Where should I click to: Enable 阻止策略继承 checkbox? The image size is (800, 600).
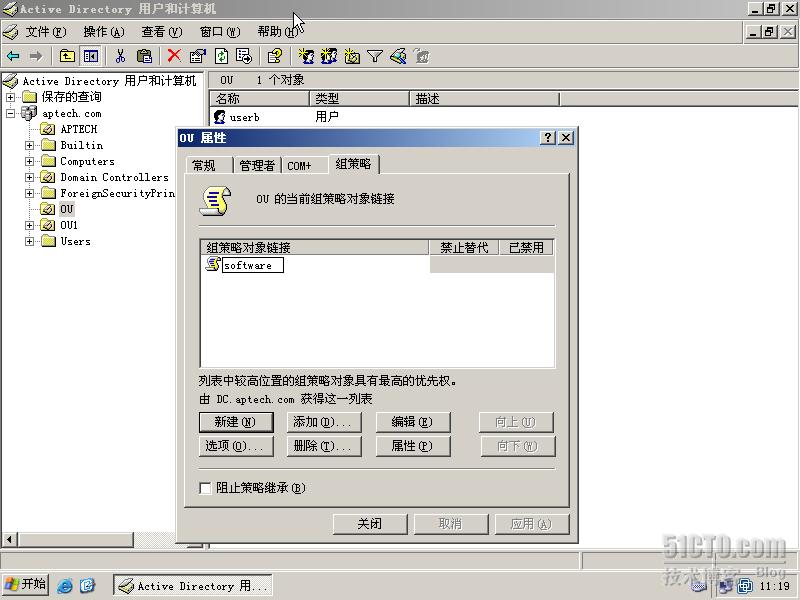coord(205,488)
